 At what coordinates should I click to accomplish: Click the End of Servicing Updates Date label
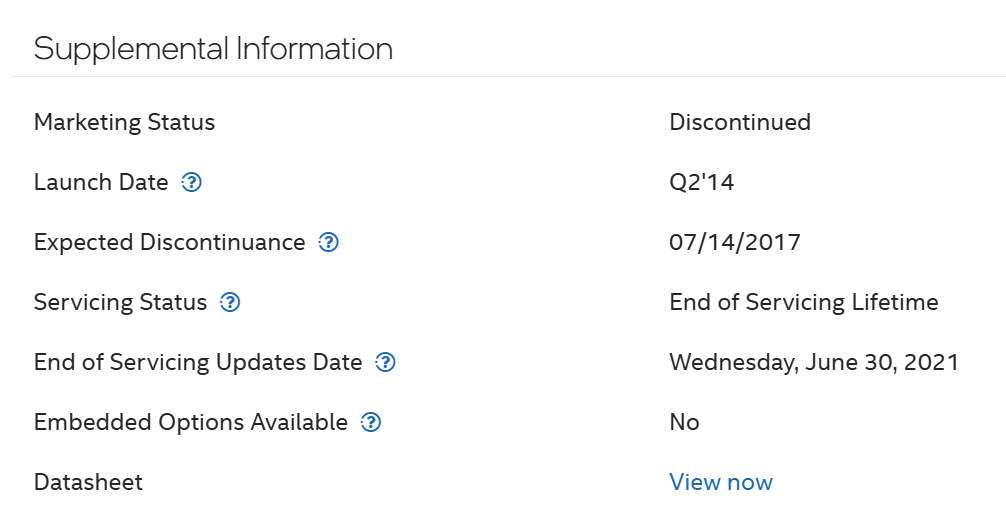(x=198, y=363)
